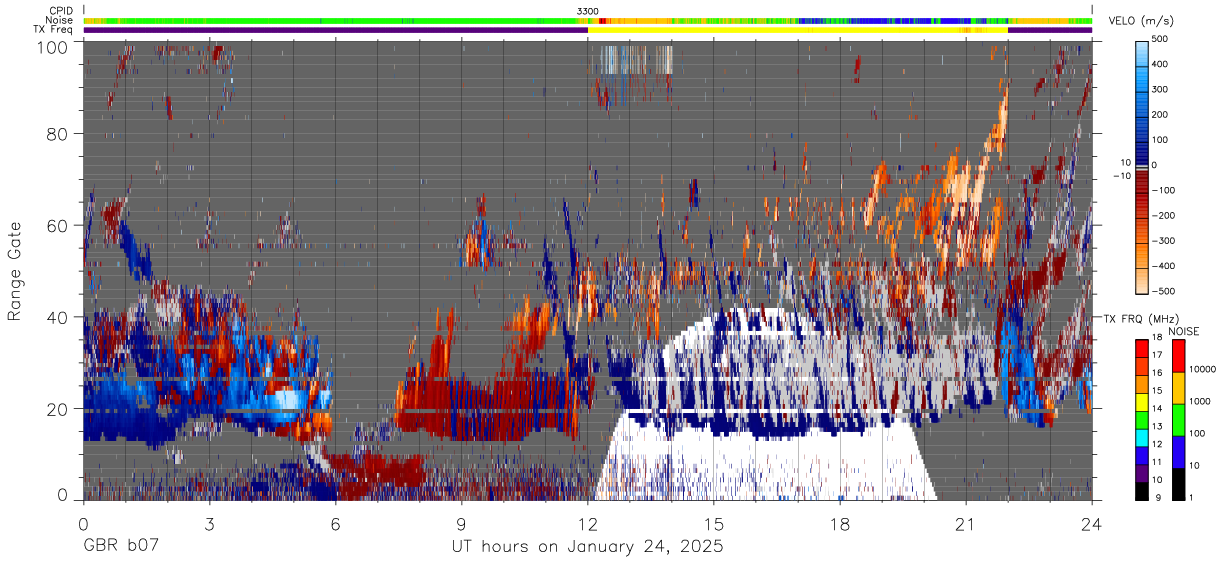
Task: Click "UT hours on January 24, 2025" title
Action: (x=588, y=547)
